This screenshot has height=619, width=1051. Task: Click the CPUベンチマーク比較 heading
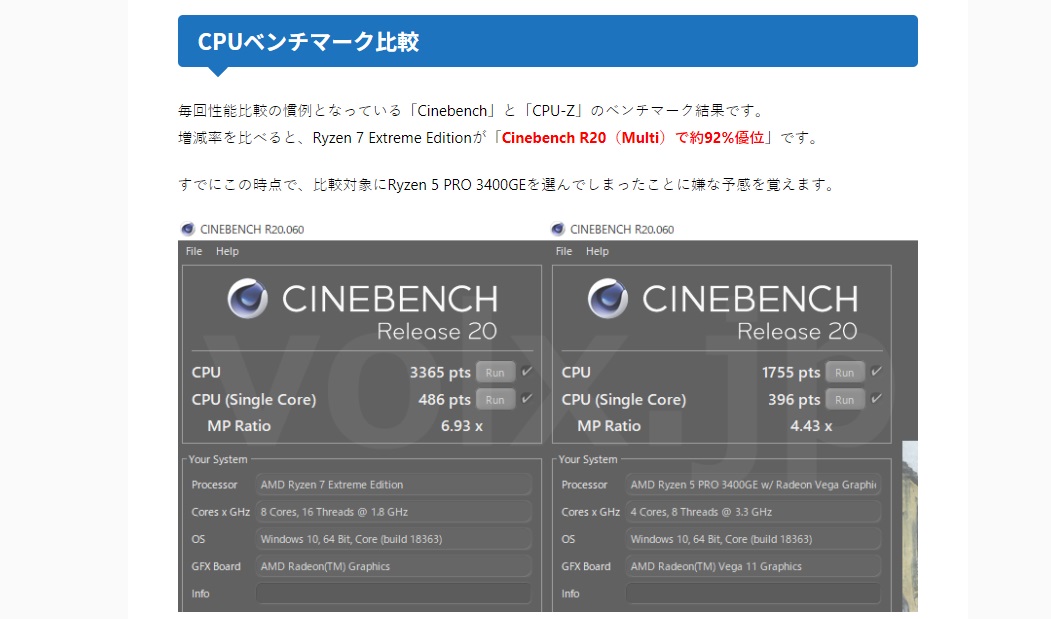(308, 42)
